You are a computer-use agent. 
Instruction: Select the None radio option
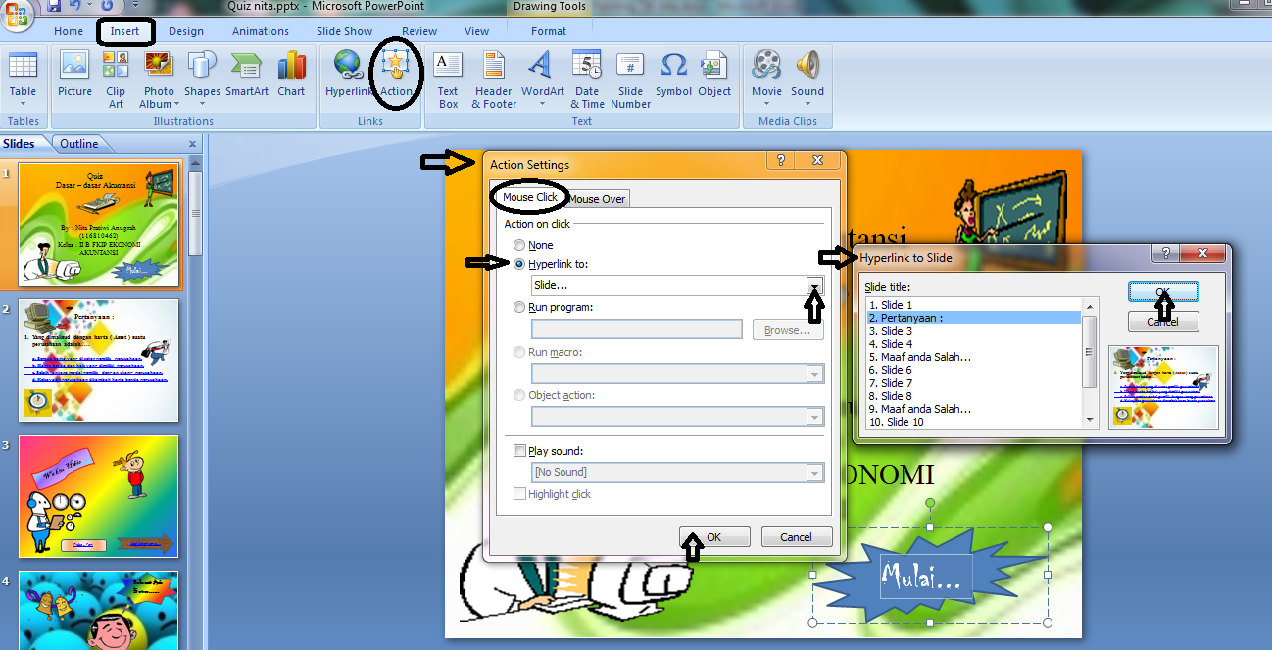tap(519, 245)
